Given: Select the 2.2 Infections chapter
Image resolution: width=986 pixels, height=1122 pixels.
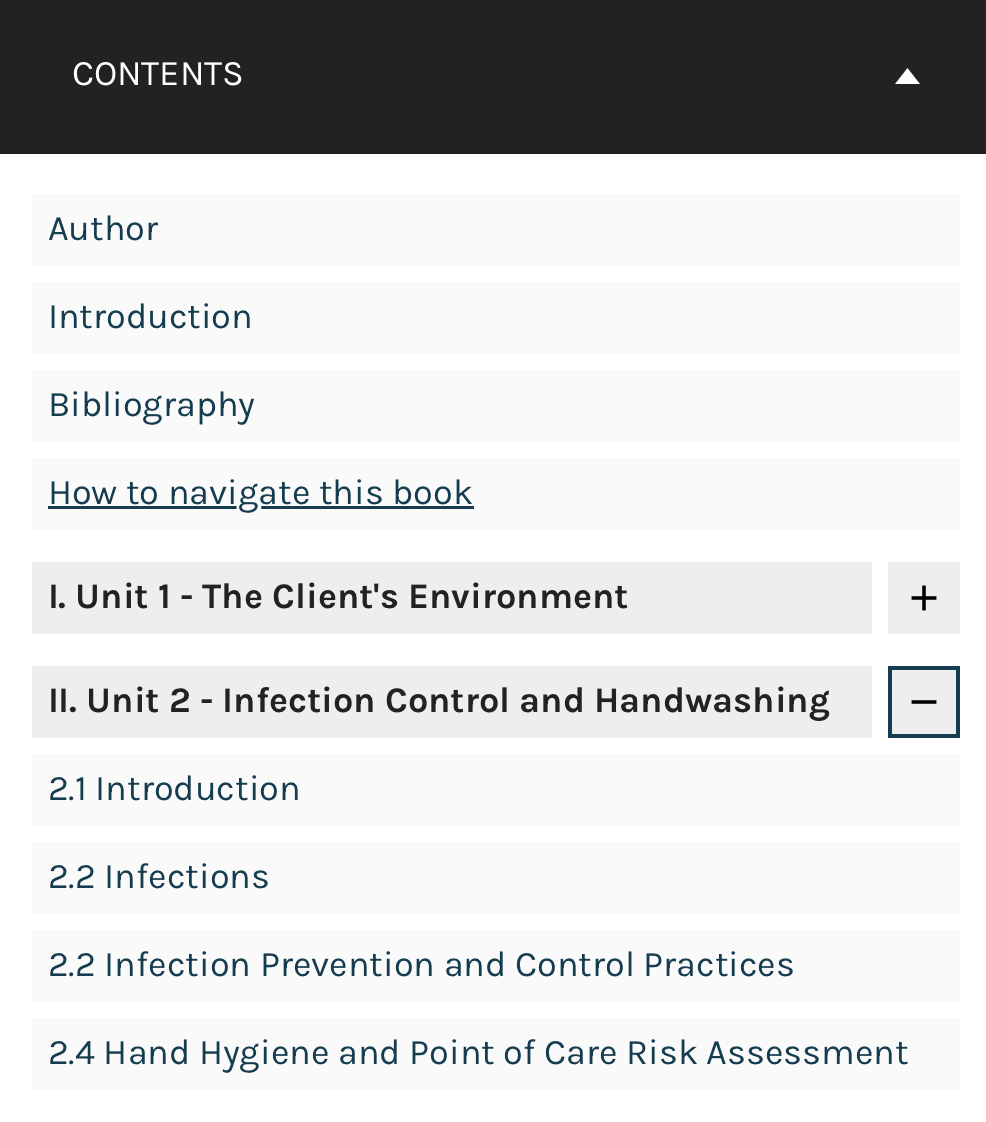Looking at the screenshot, I should click(x=158, y=877).
